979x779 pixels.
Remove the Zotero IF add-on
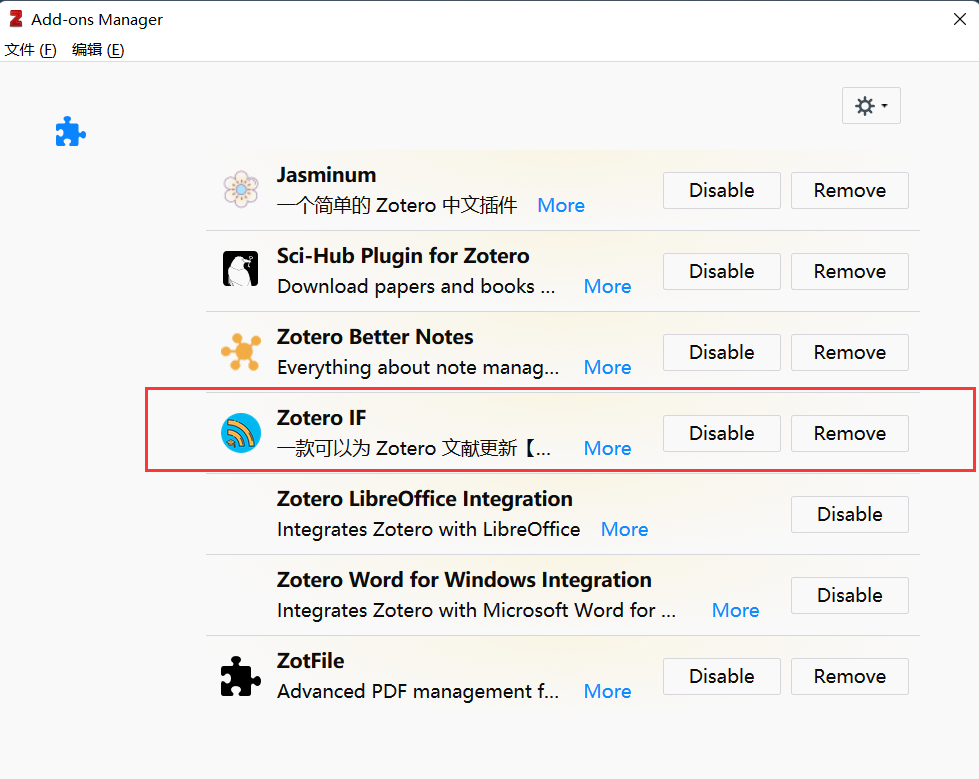click(x=850, y=433)
